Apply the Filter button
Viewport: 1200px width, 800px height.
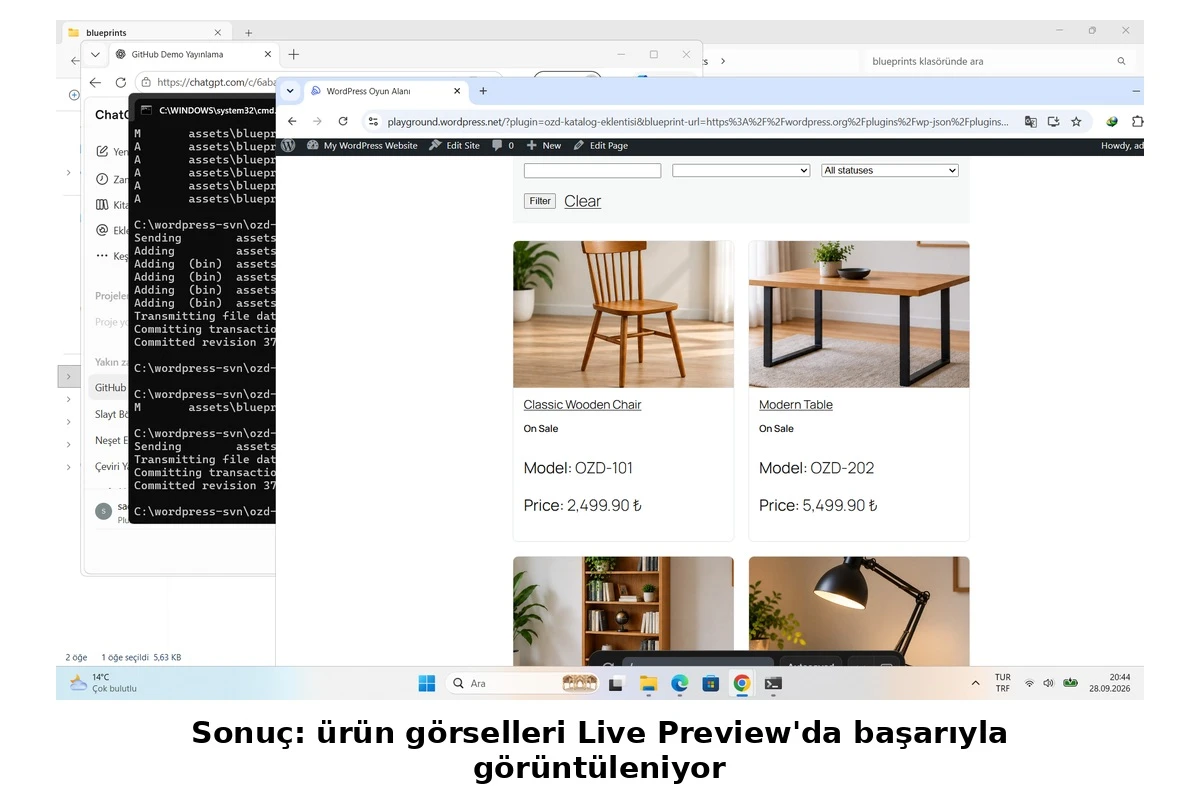pyautogui.click(x=540, y=201)
